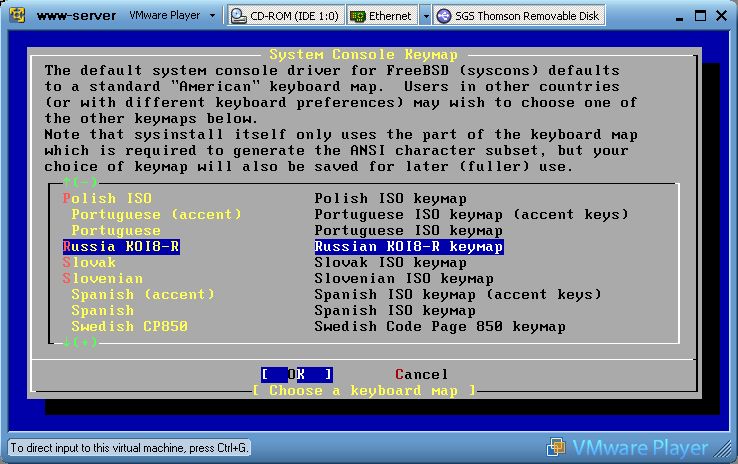738x464 pixels.
Task: Click the window resize grip corner
Action: coord(722,448)
